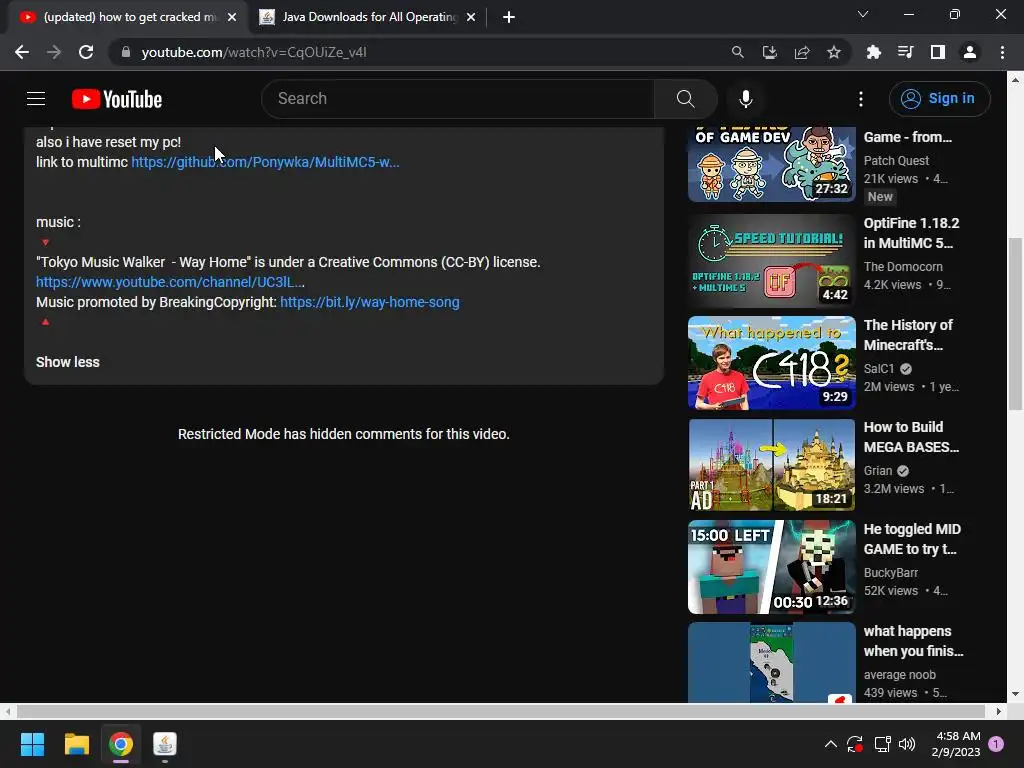Go forward in browser history
The height and width of the screenshot is (768, 1024).
[54, 52]
